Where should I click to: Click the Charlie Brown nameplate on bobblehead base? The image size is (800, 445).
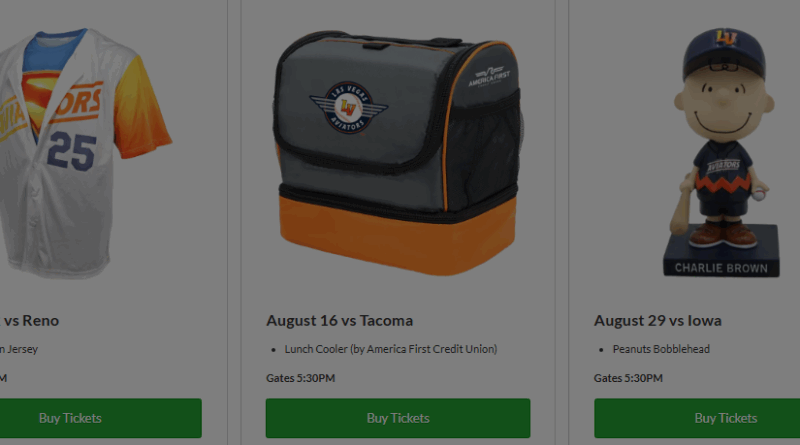[721, 268]
